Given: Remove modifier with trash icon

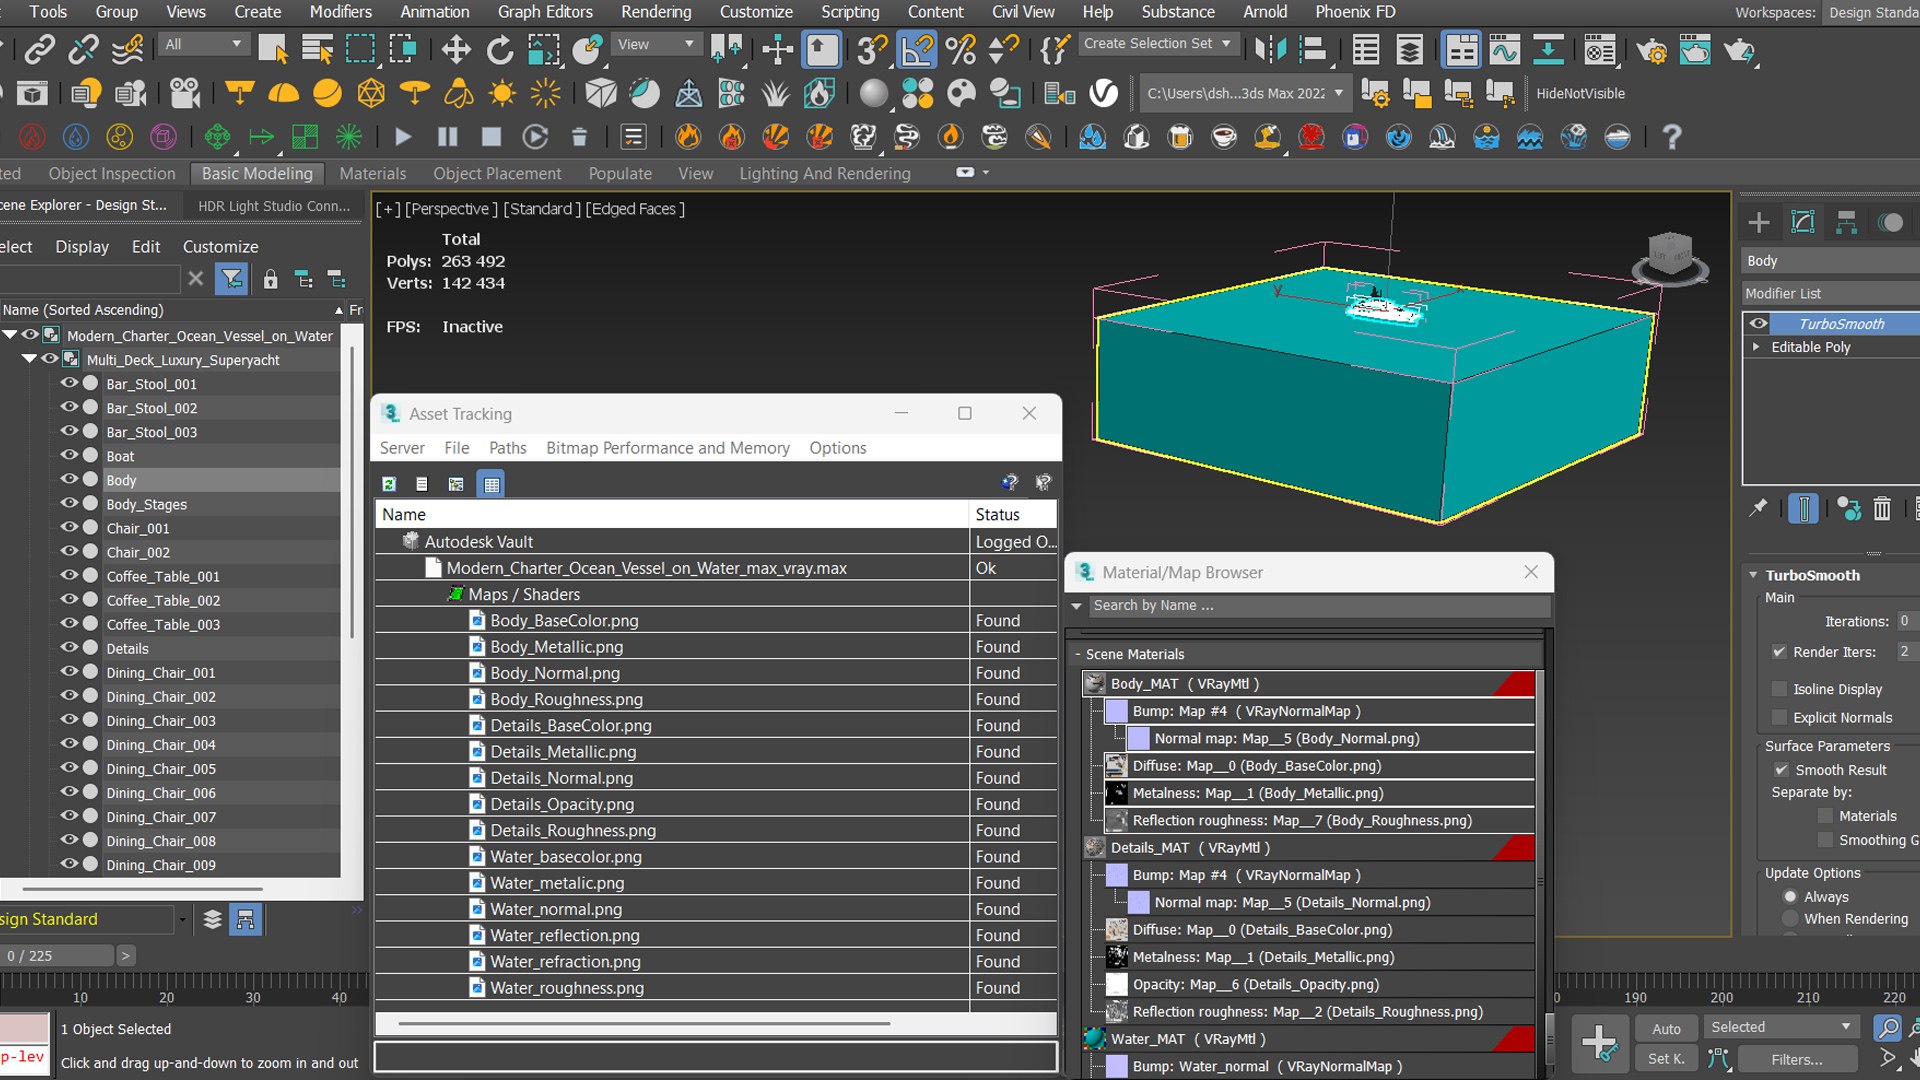Looking at the screenshot, I should pos(1882,509).
